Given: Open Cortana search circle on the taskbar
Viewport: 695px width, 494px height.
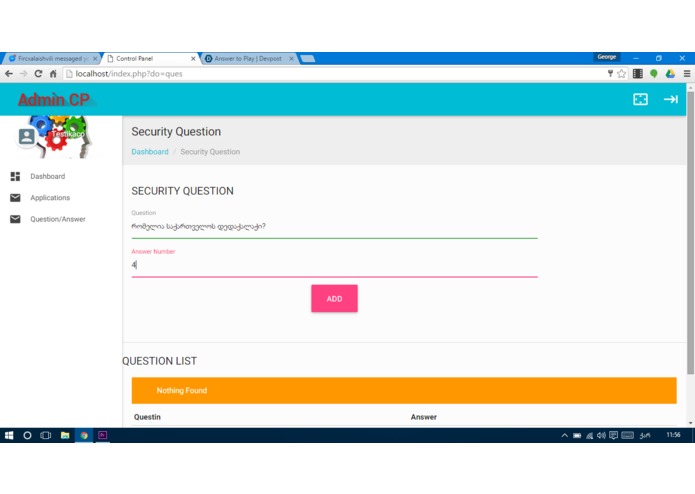Looking at the screenshot, I should click(x=27, y=436).
